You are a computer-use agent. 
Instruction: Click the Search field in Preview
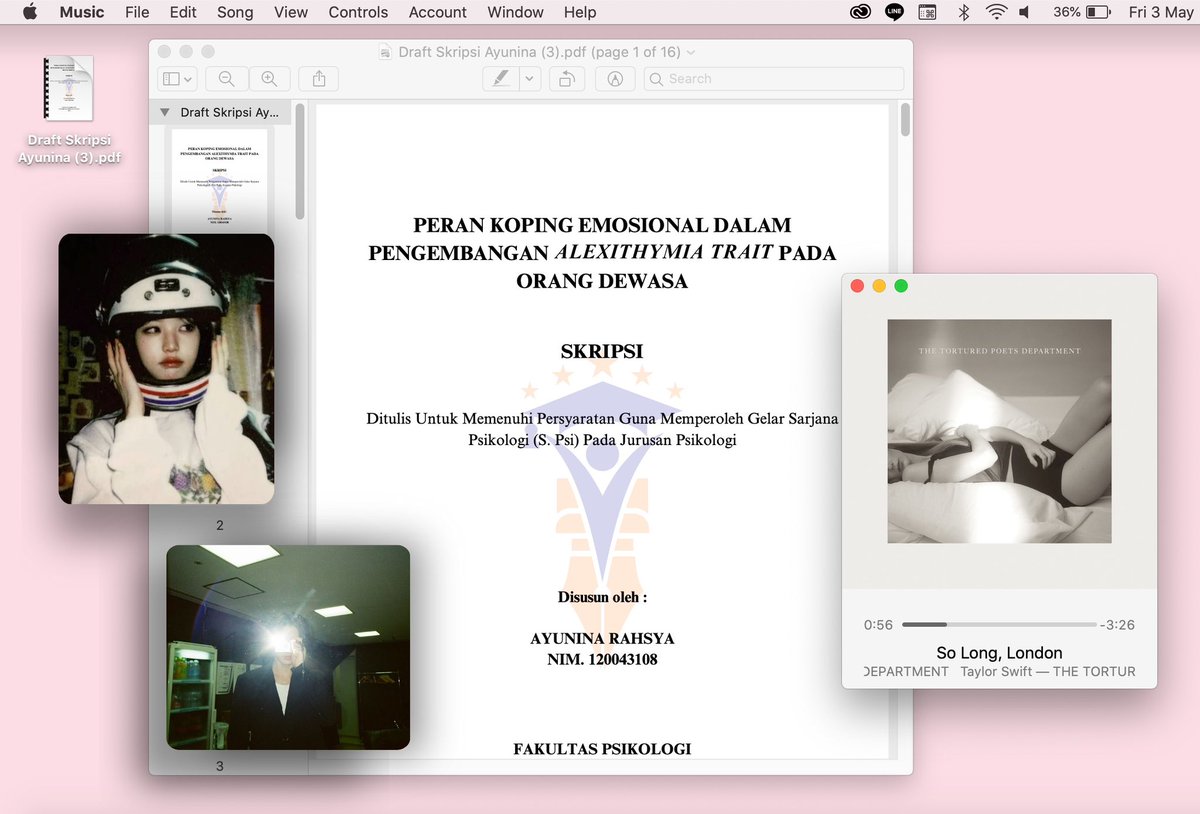(x=773, y=78)
